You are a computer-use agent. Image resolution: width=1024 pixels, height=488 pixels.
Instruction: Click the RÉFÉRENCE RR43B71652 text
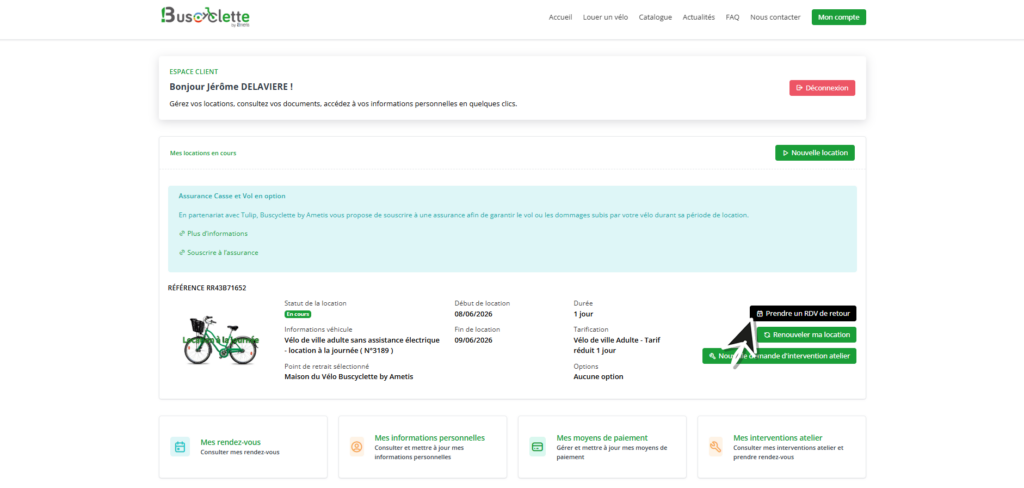pos(207,287)
